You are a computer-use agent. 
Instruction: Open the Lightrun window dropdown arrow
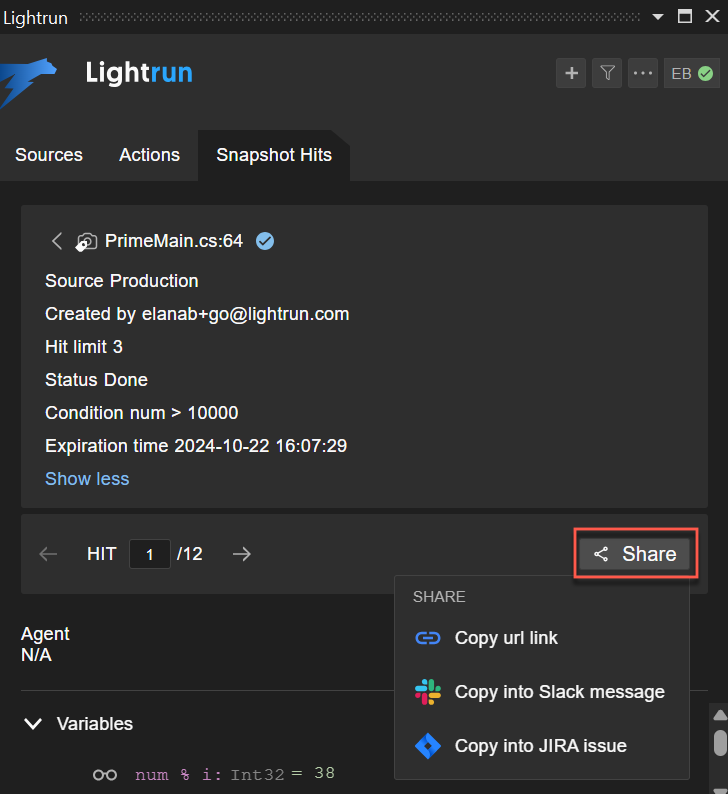click(657, 16)
